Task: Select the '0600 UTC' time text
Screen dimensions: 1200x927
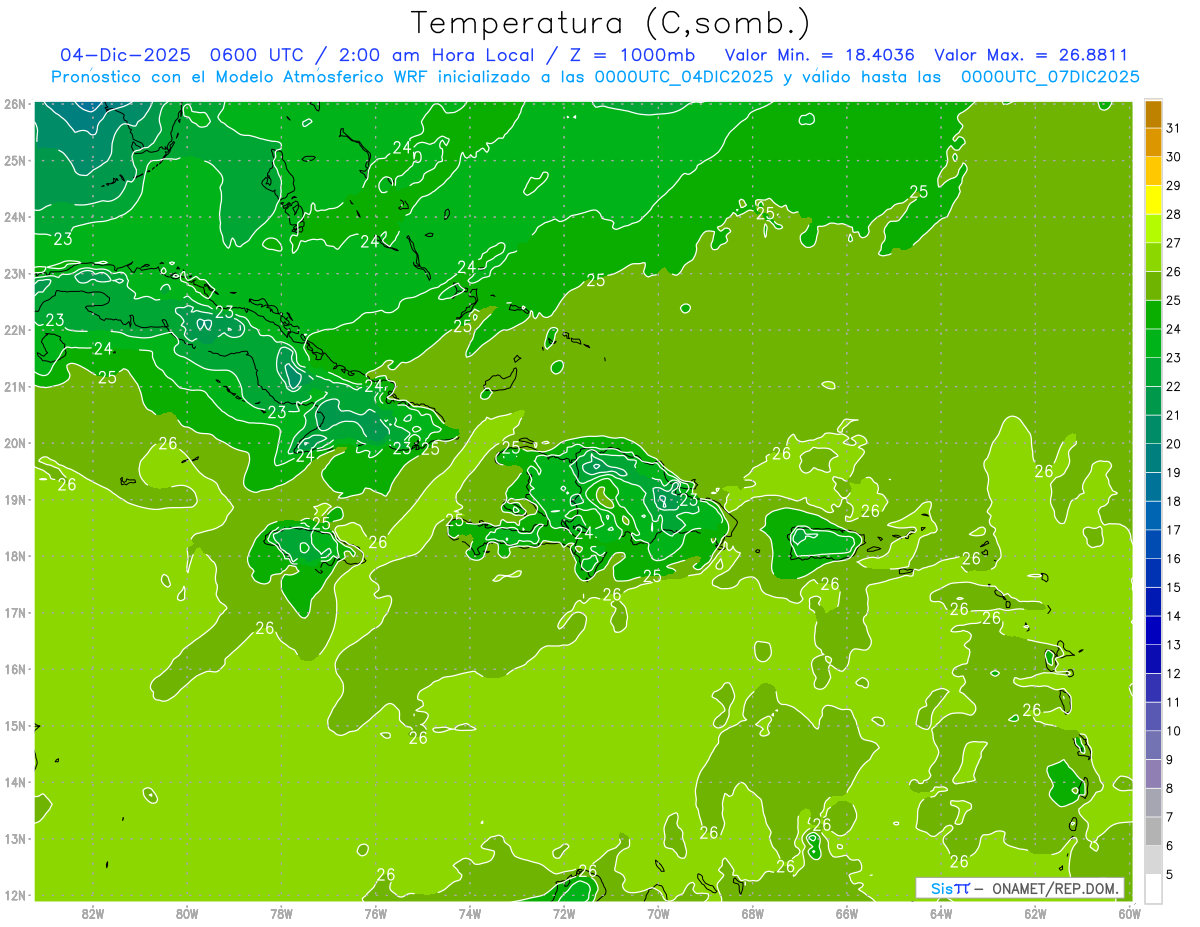Action: 259,55
